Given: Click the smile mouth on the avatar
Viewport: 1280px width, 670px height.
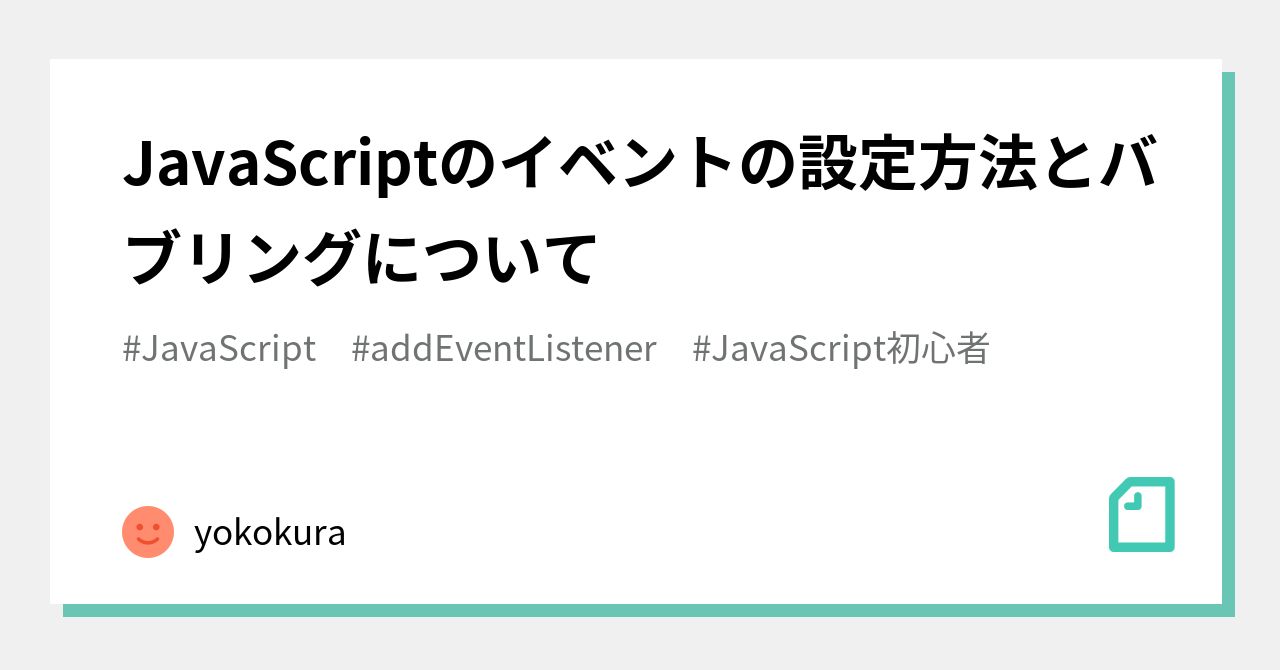Looking at the screenshot, I should click(x=148, y=541).
